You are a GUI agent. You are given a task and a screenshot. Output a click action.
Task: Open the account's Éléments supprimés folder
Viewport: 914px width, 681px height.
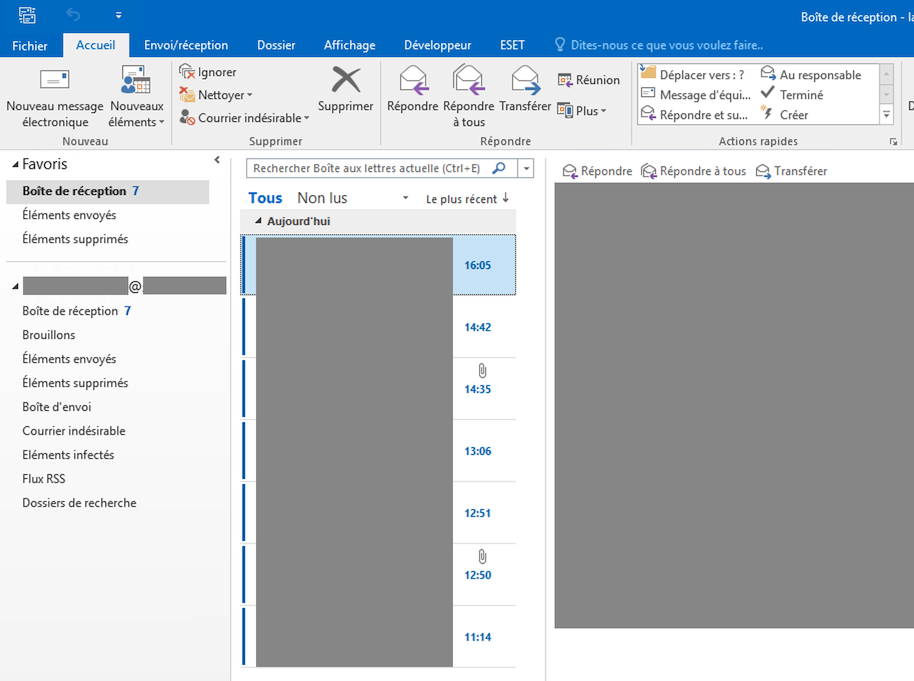tap(75, 382)
